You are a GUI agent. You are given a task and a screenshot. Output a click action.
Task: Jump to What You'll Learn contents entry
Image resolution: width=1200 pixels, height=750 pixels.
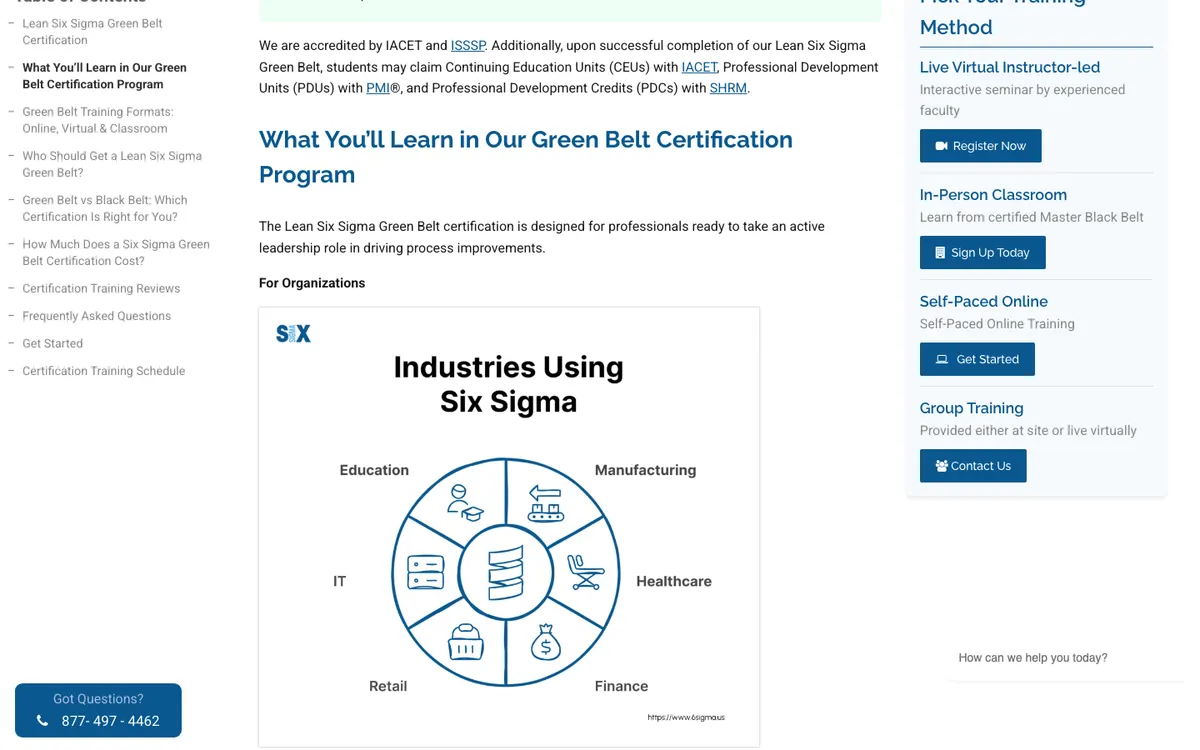pos(104,76)
